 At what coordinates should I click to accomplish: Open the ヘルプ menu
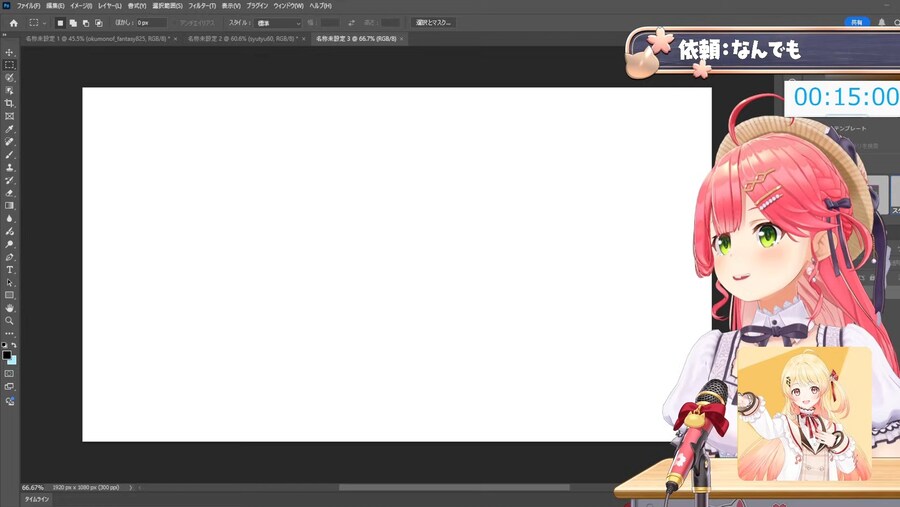[x=320, y=6]
